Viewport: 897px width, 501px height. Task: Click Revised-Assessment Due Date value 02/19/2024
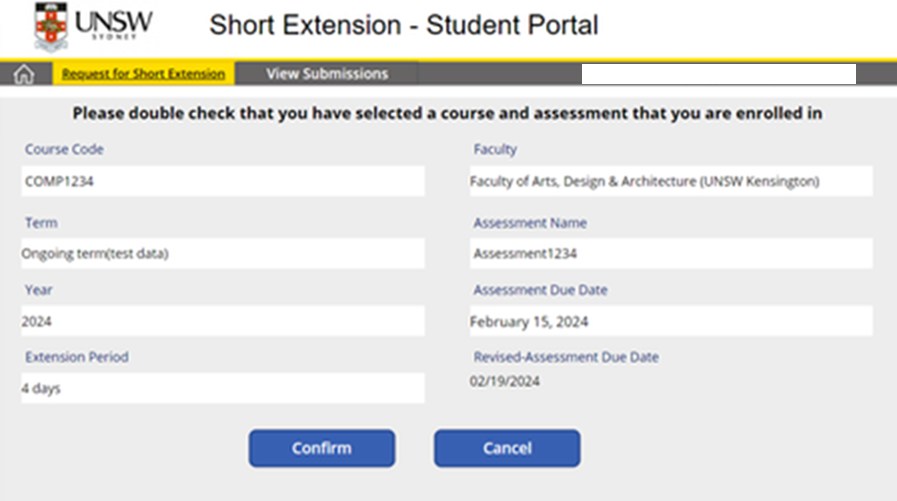coord(504,381)
